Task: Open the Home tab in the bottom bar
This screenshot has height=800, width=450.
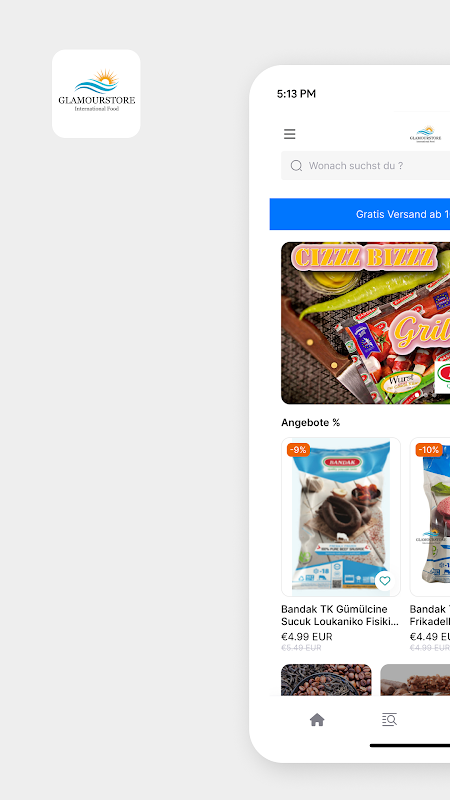Action: click(317, 719)
